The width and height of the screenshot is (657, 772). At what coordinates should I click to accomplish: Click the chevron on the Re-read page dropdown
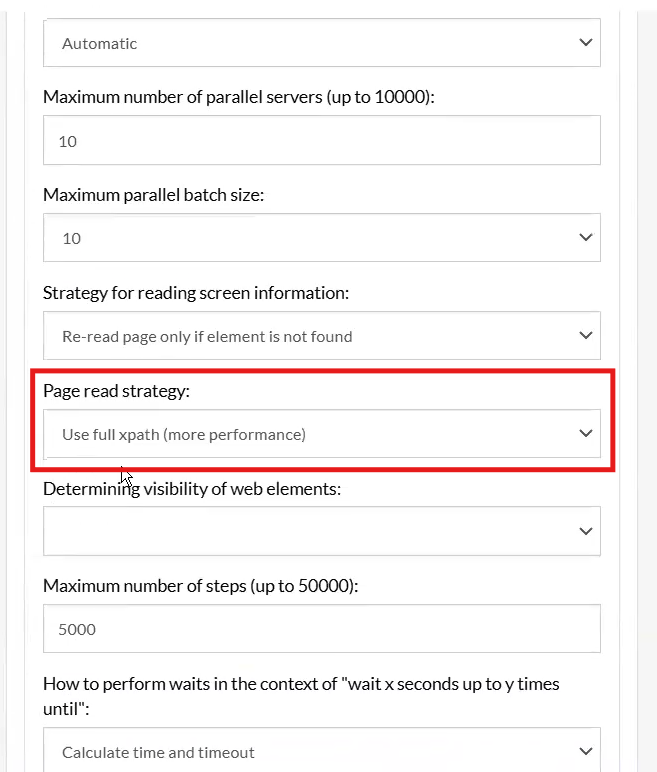click(586, 336)
